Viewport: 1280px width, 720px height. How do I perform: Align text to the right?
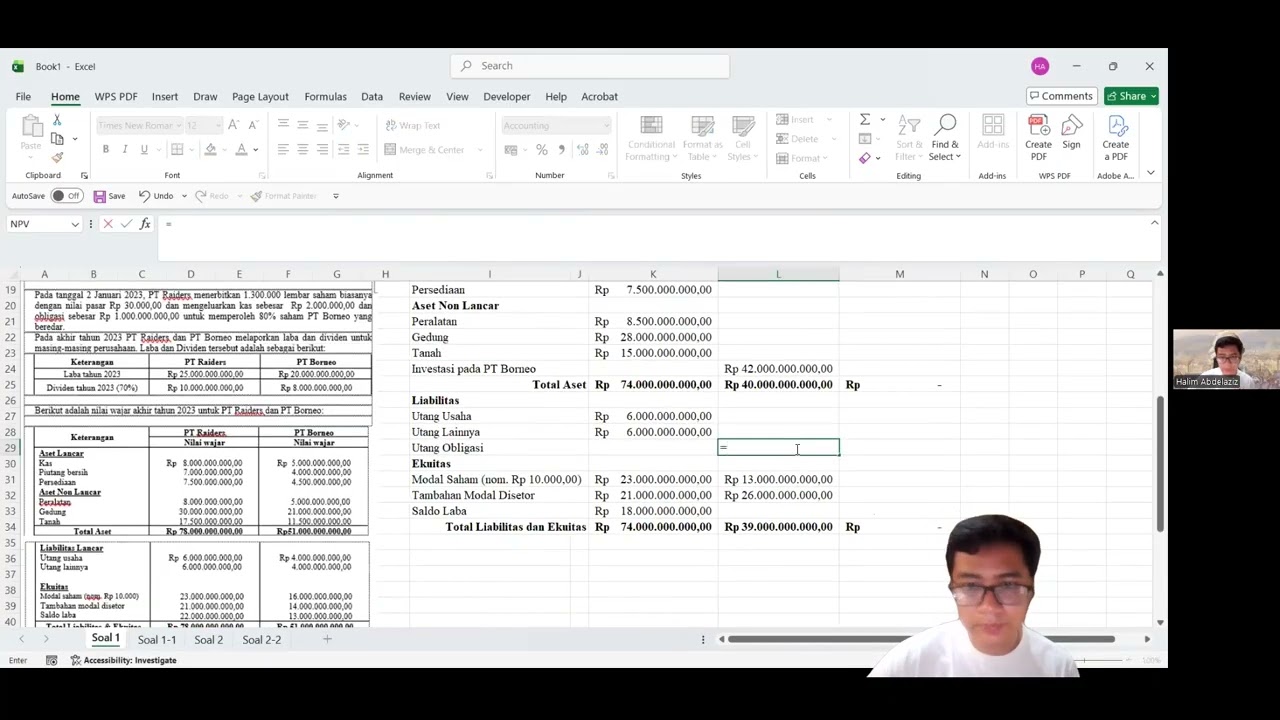[322, 149]
